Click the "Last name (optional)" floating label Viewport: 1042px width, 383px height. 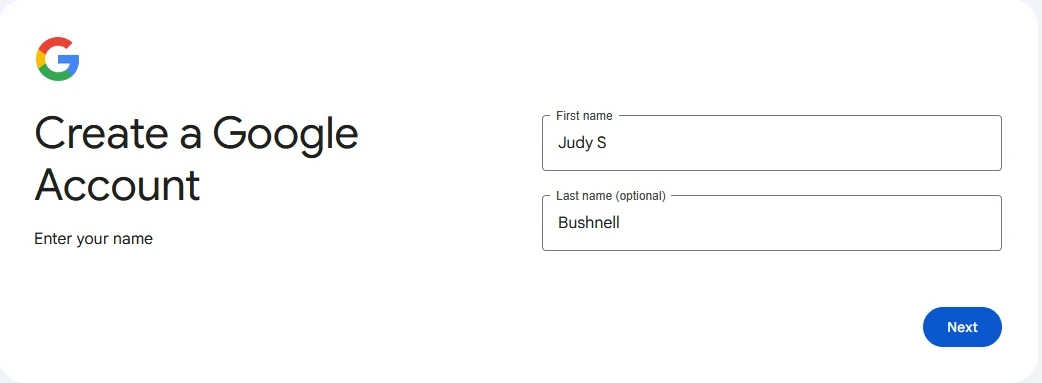coord(611,196)
